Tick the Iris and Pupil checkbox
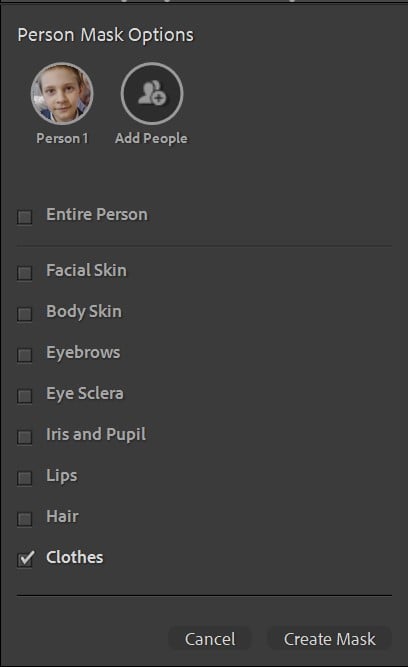The image size is (408, 667). pos(25,437)
